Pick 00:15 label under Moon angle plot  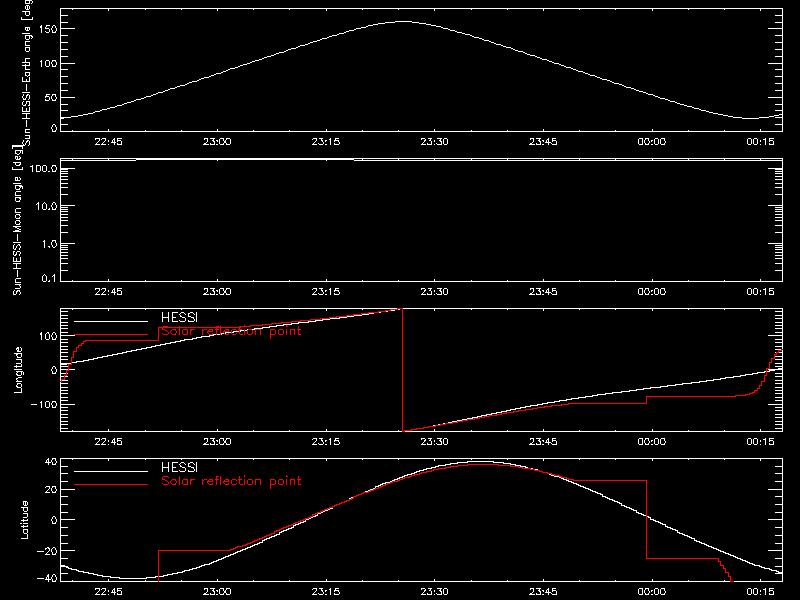pos(761,292)
